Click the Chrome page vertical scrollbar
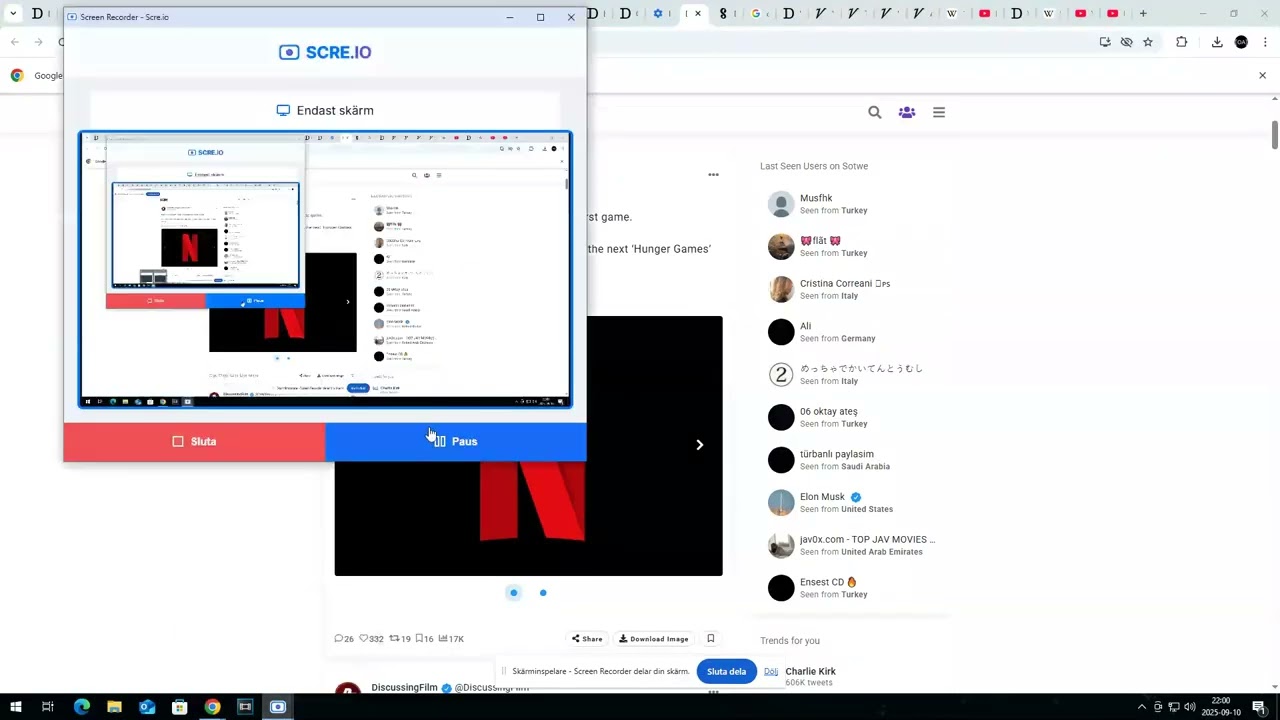 pos(1275,135)
